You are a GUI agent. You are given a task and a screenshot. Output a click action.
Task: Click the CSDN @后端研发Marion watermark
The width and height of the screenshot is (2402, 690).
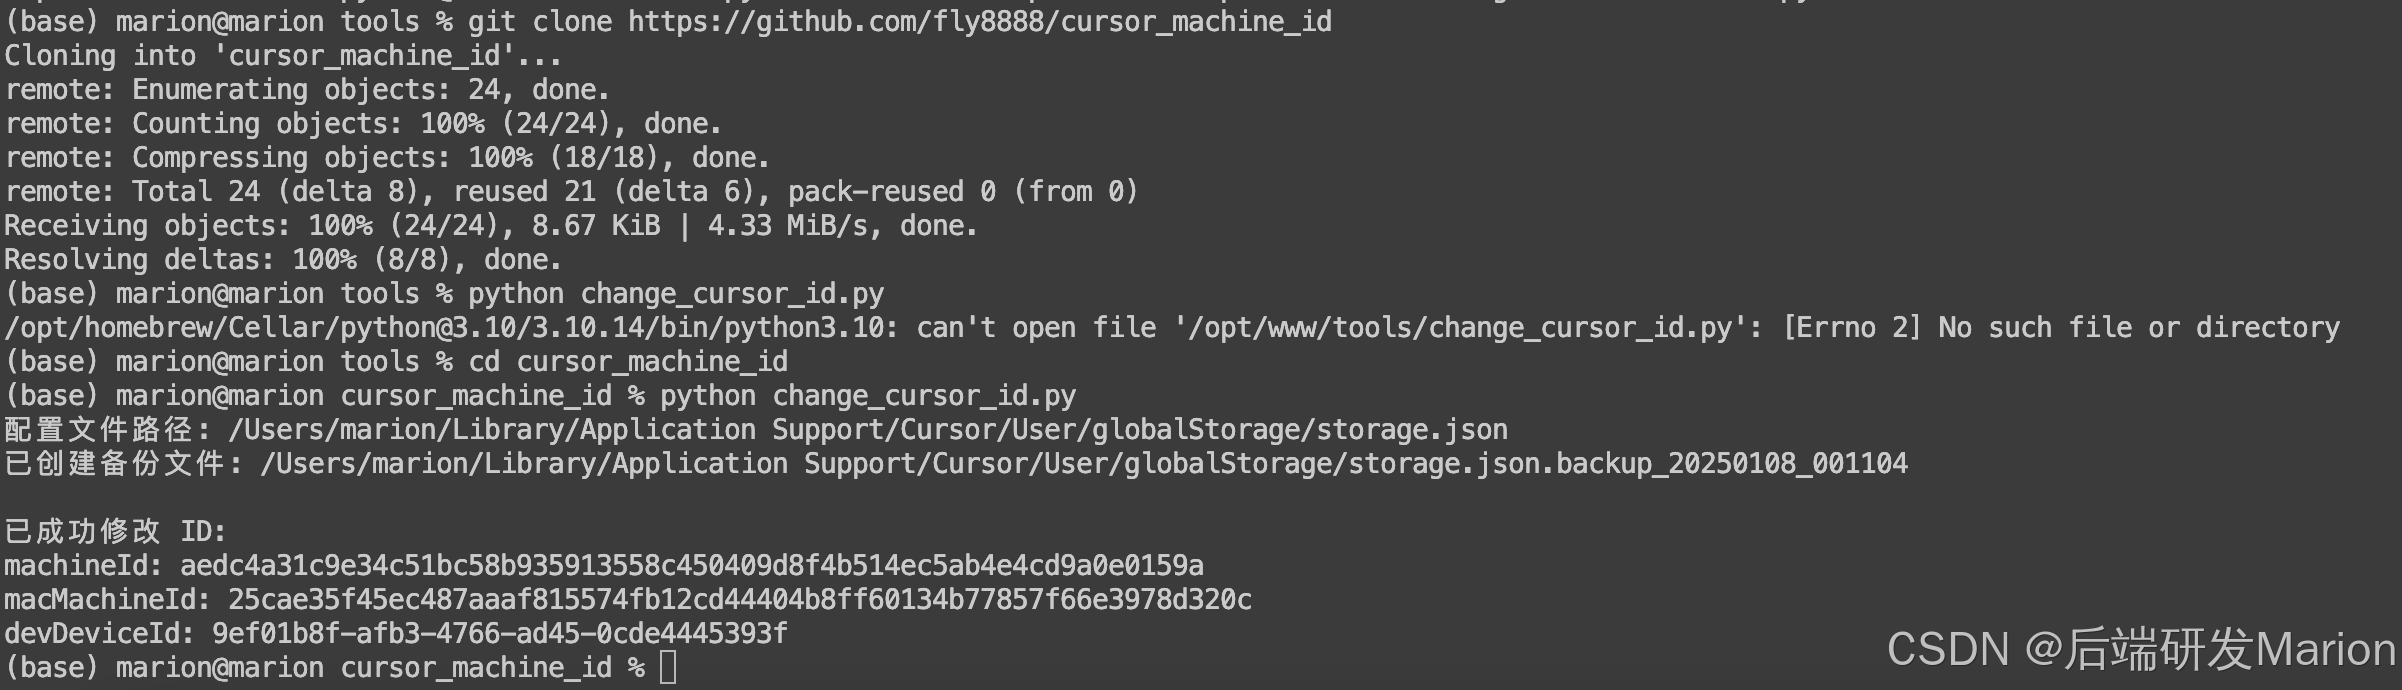(x=2141, y=649)
